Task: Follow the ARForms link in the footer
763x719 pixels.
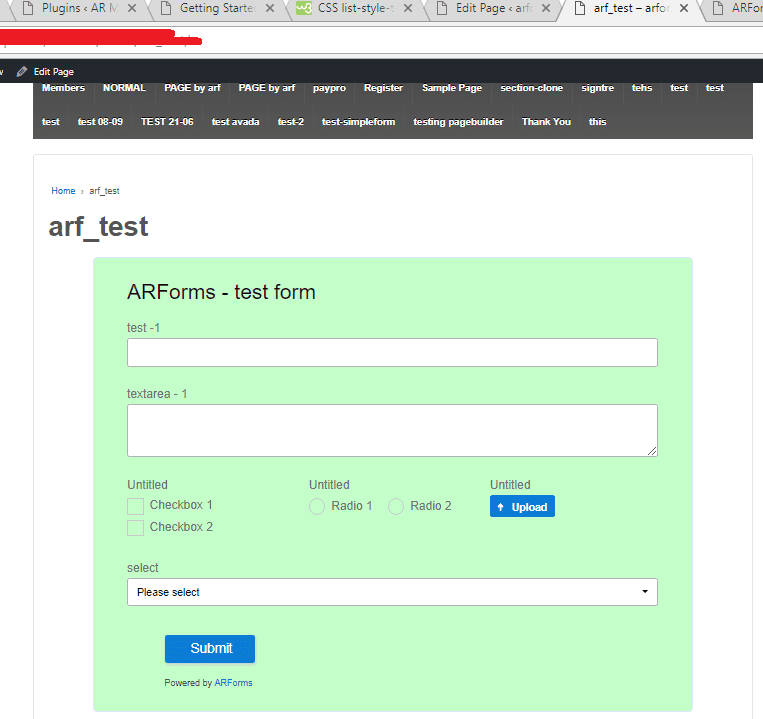Action: point(233,683)
